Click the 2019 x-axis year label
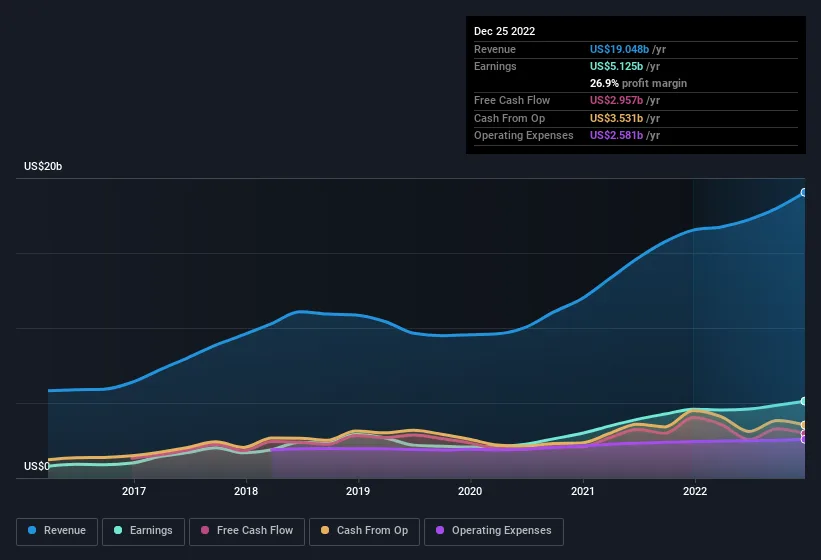 [x=358, y=491]
